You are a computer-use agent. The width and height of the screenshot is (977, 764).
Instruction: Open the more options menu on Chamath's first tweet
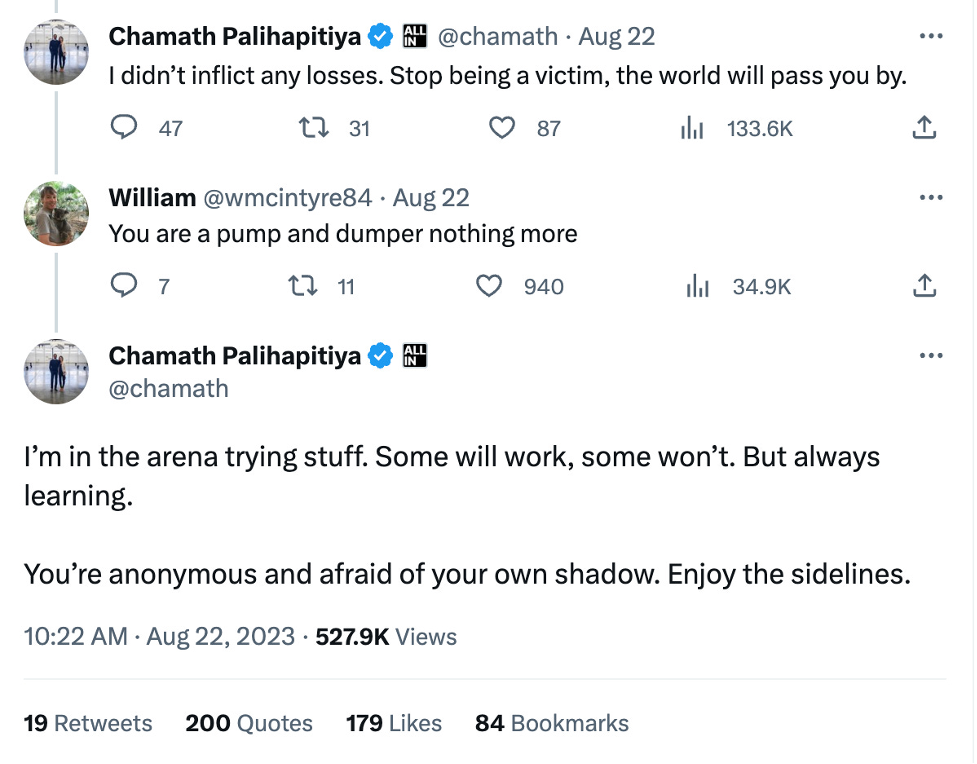pos(931,35)
